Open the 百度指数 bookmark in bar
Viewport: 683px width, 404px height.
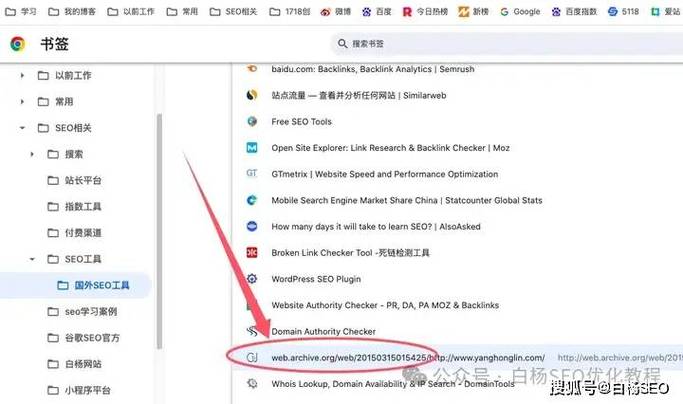tap(574, 12)
